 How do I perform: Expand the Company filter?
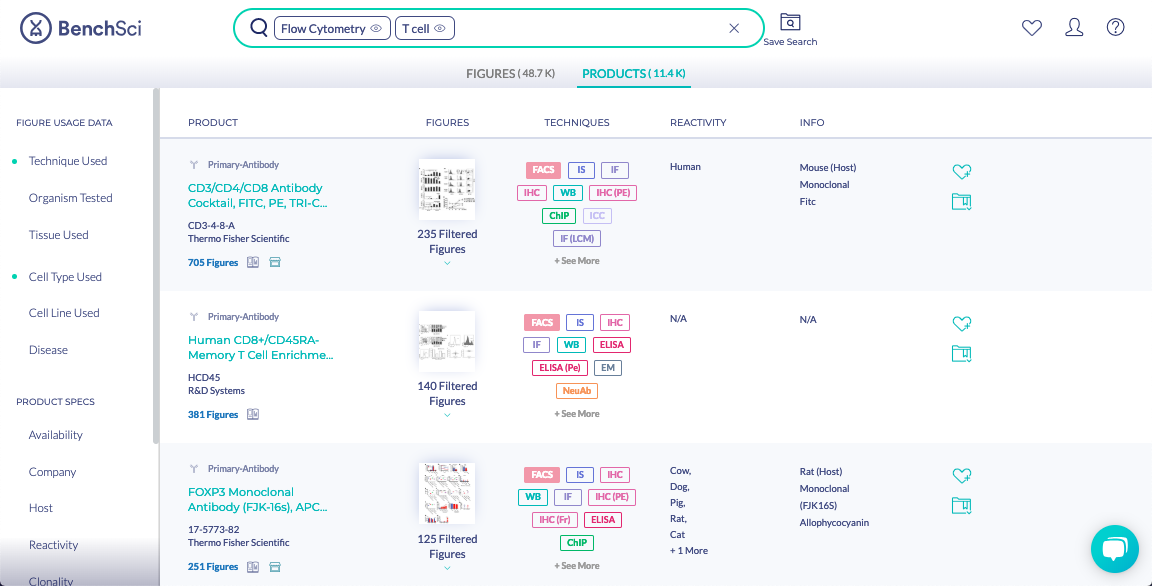point(53,471)
